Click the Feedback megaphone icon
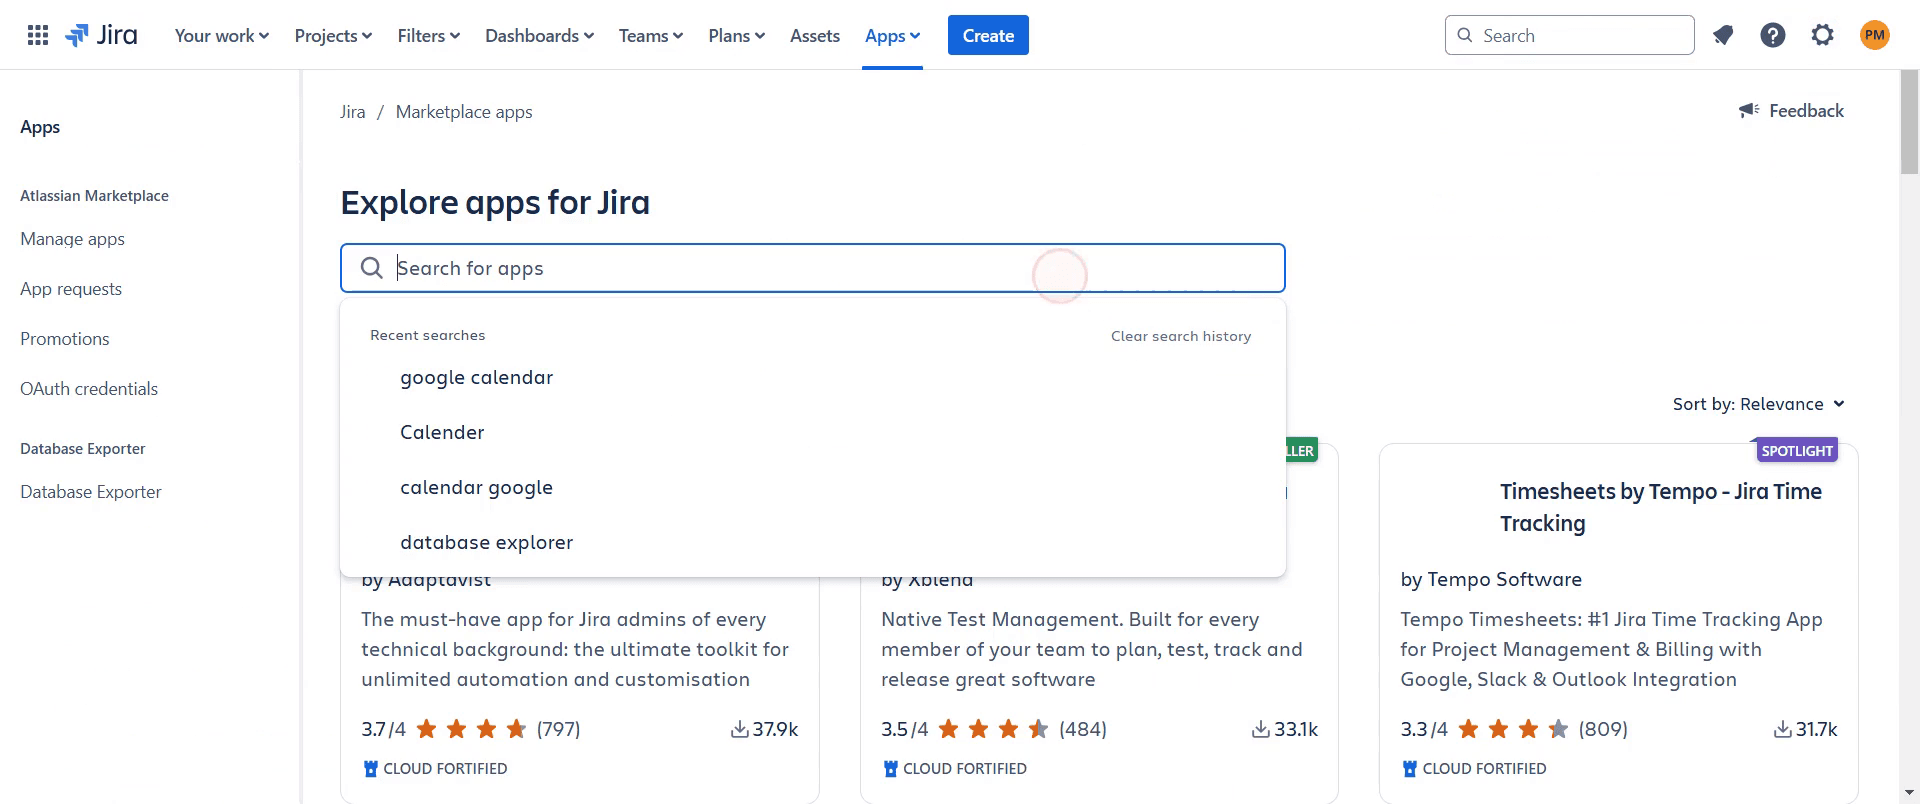Image resolution: width=1920 pixels, height=804 pixels. click(x=1749, y=111)
